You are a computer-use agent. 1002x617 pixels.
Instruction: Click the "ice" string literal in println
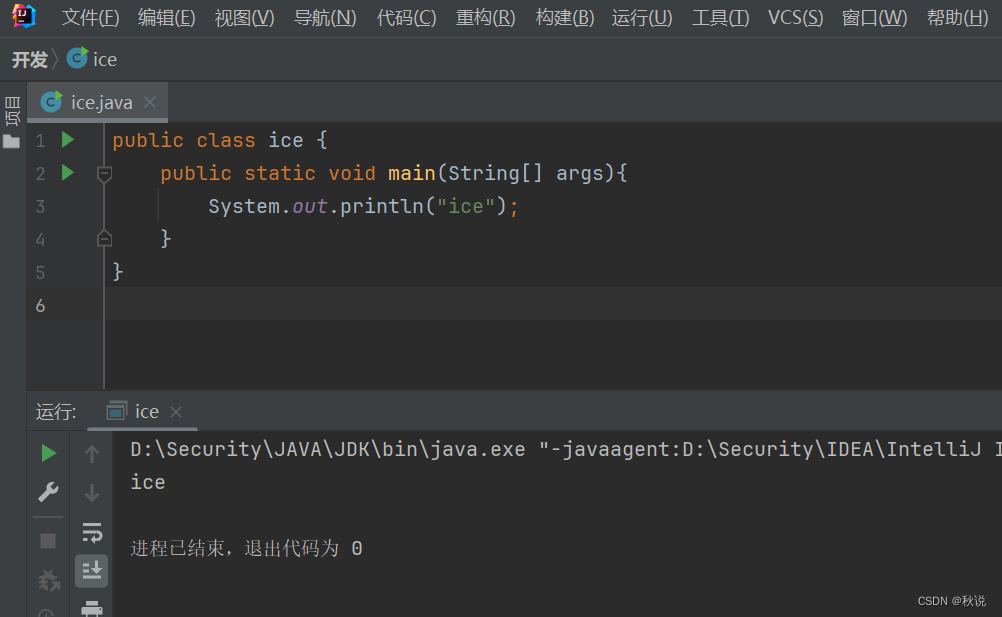click(466, 206)
